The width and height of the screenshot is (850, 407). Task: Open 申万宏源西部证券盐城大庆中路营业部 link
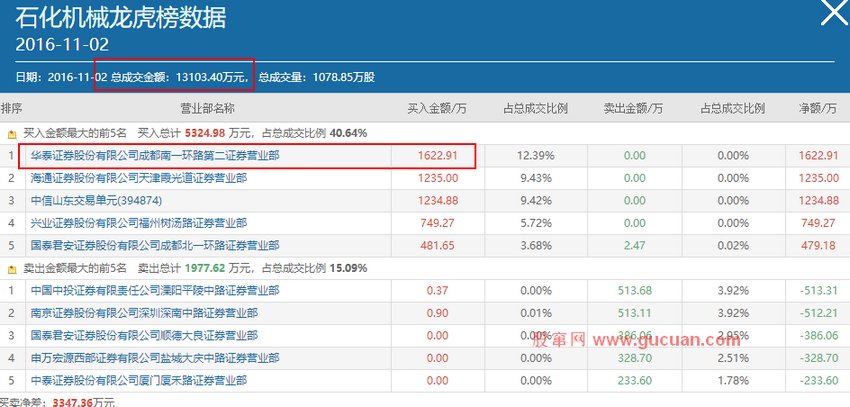(x=155, y=358)
